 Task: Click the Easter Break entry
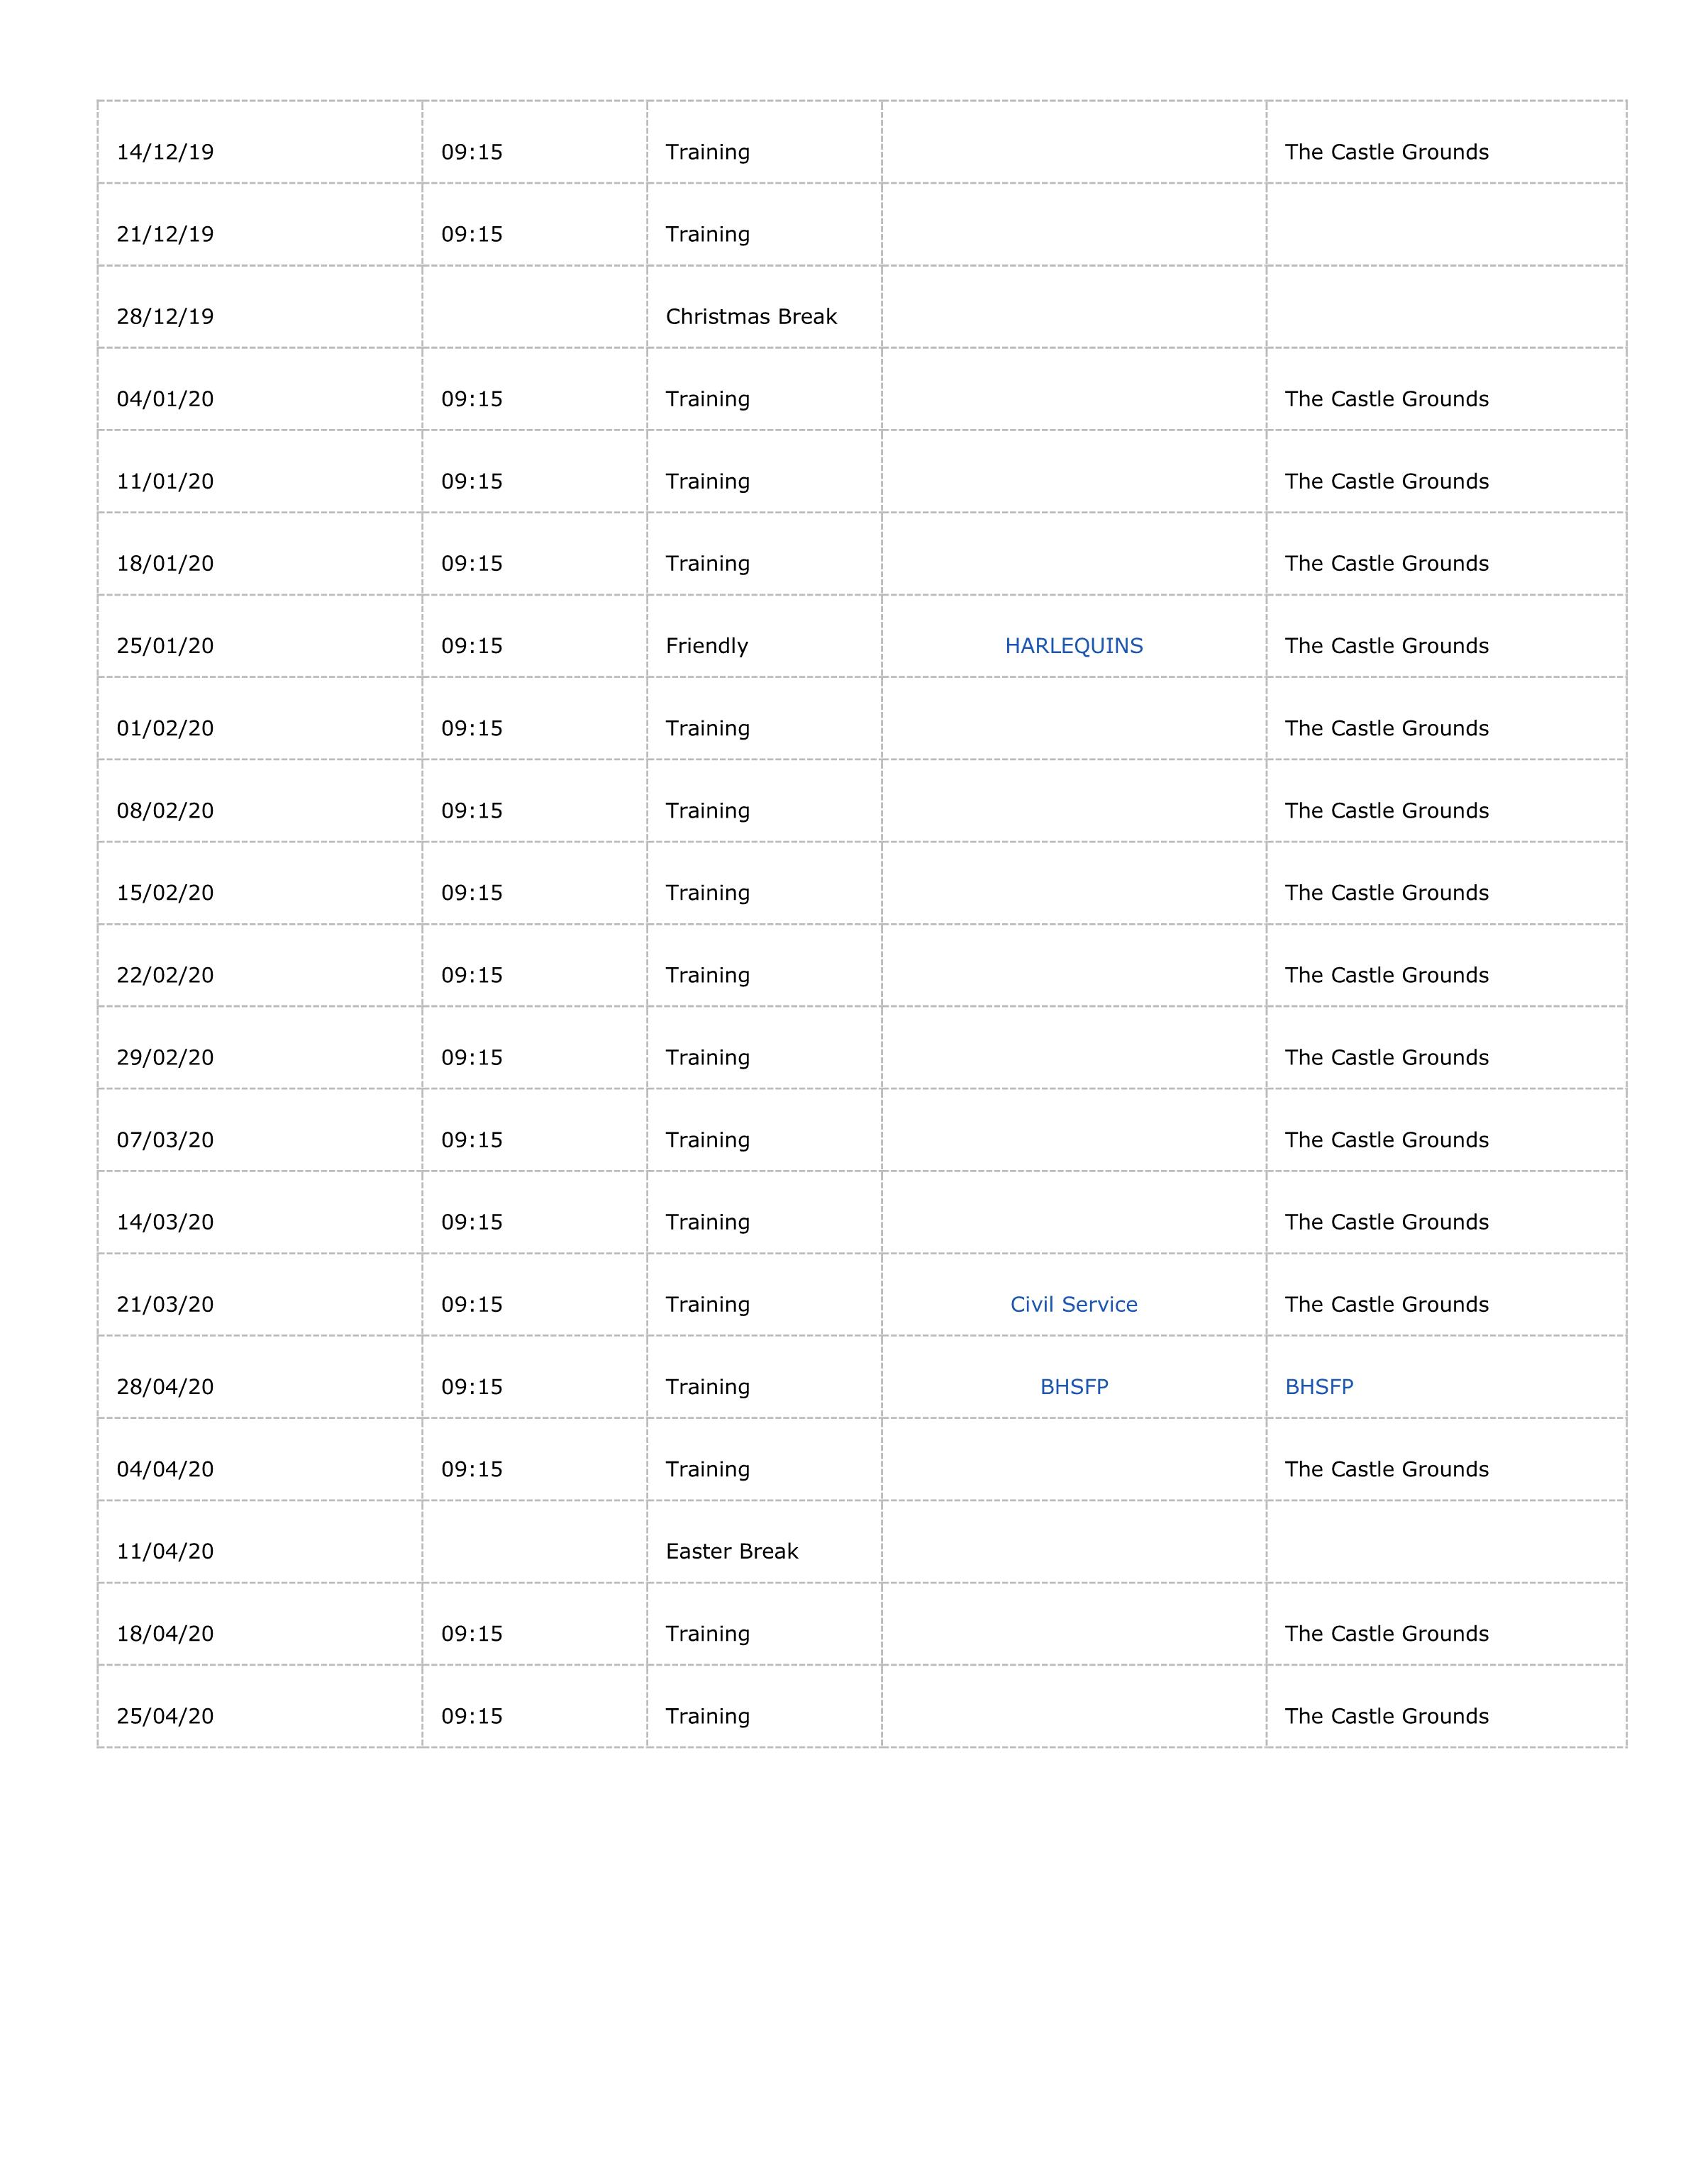click(x=731, y=1551)
